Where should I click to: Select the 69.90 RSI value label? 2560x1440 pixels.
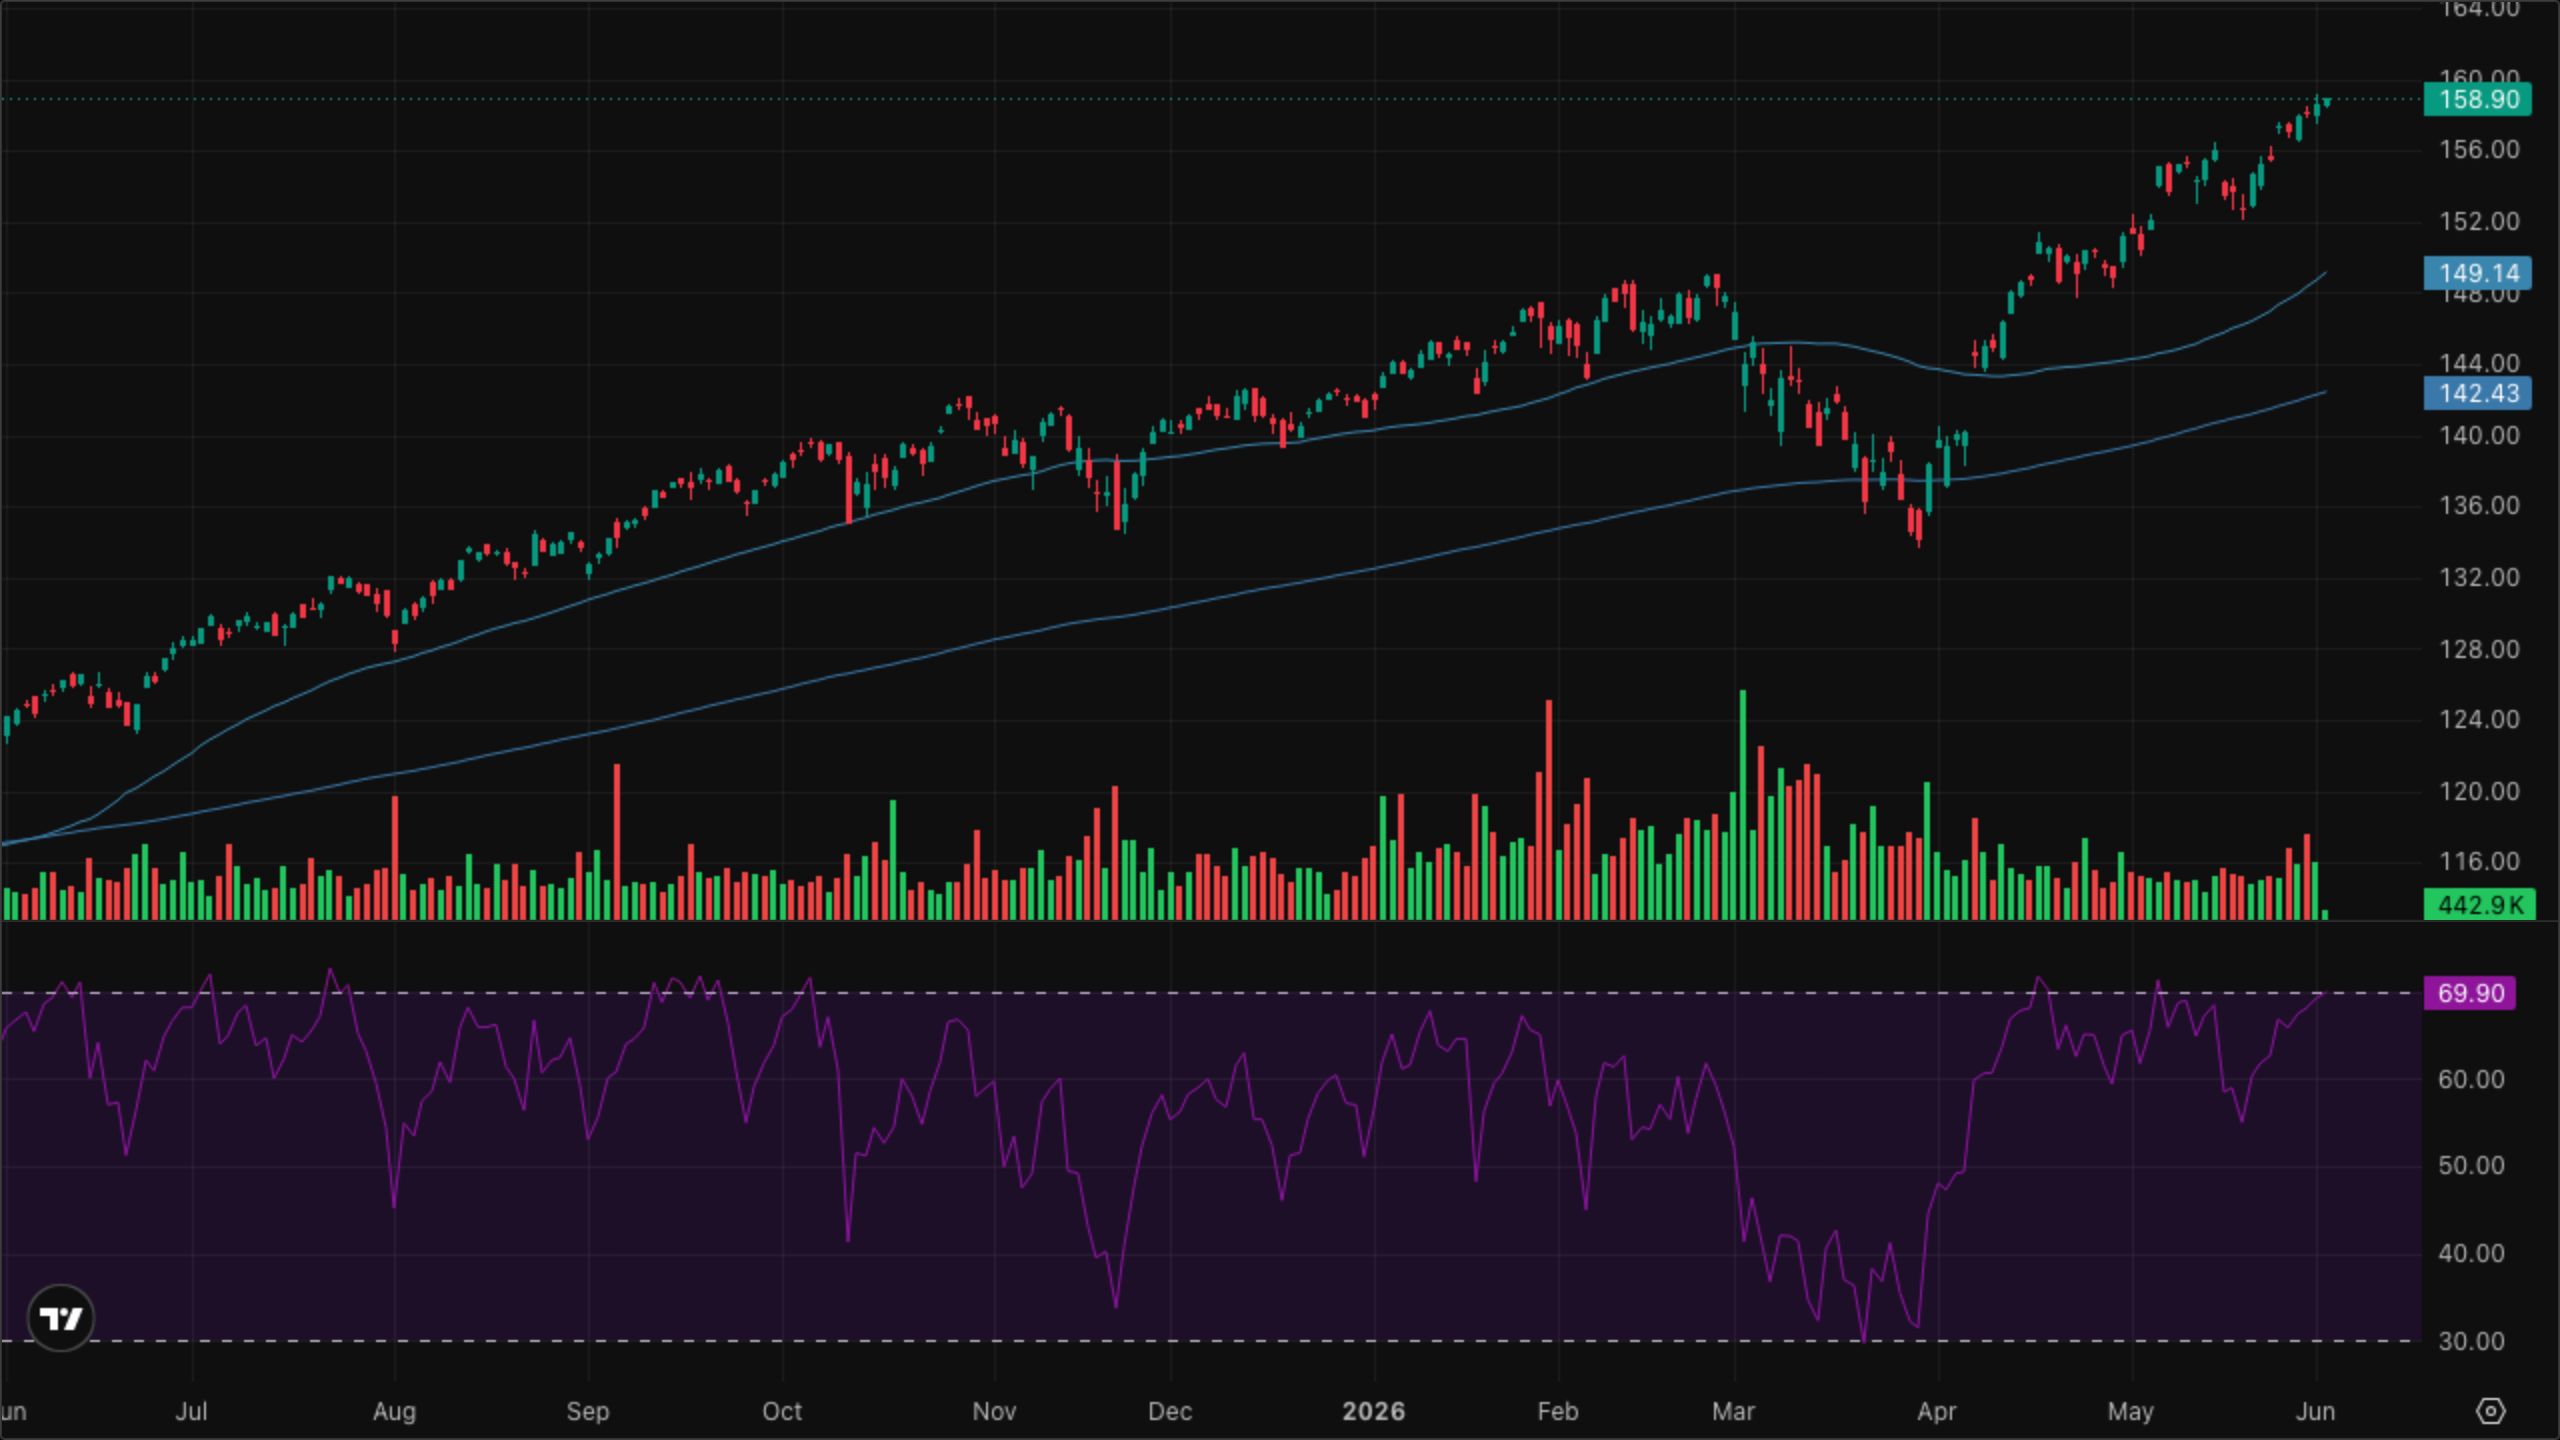click(2470, 993)
